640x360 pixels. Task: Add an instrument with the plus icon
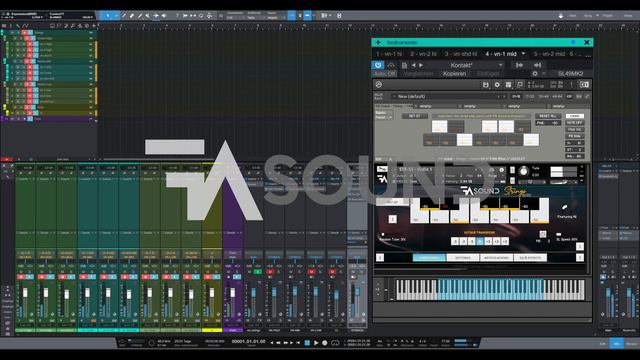(378, 42)
